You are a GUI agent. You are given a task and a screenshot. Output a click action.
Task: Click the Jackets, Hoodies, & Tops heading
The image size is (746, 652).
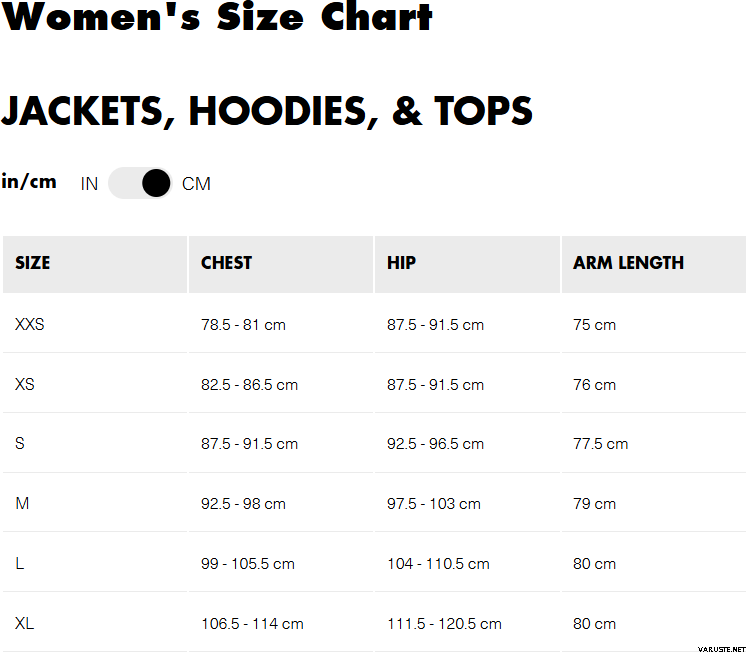click(266, 112)
